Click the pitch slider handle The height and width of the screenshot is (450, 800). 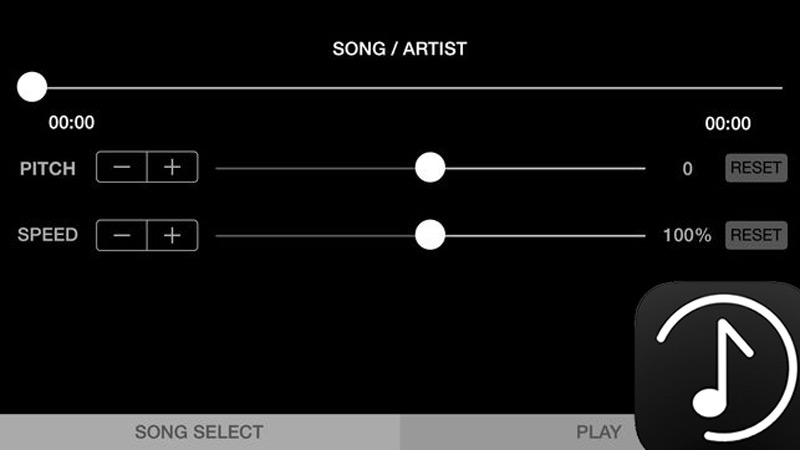[x=430, y=168]
